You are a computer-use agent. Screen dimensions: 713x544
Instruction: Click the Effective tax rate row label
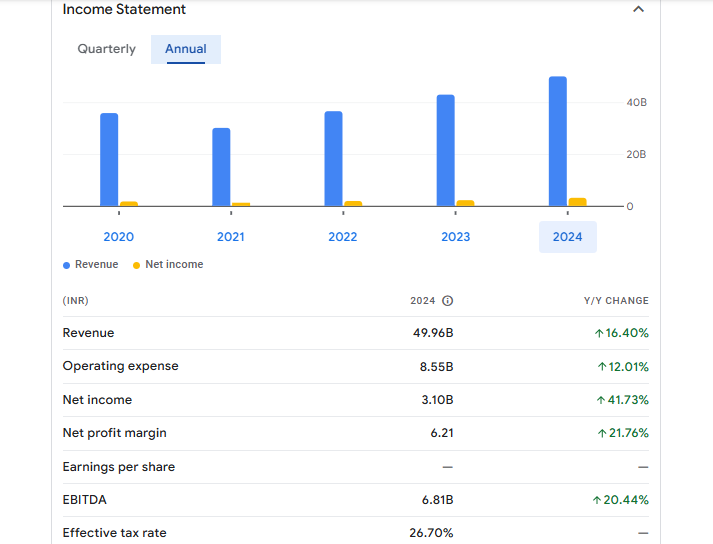click(115, 533)
